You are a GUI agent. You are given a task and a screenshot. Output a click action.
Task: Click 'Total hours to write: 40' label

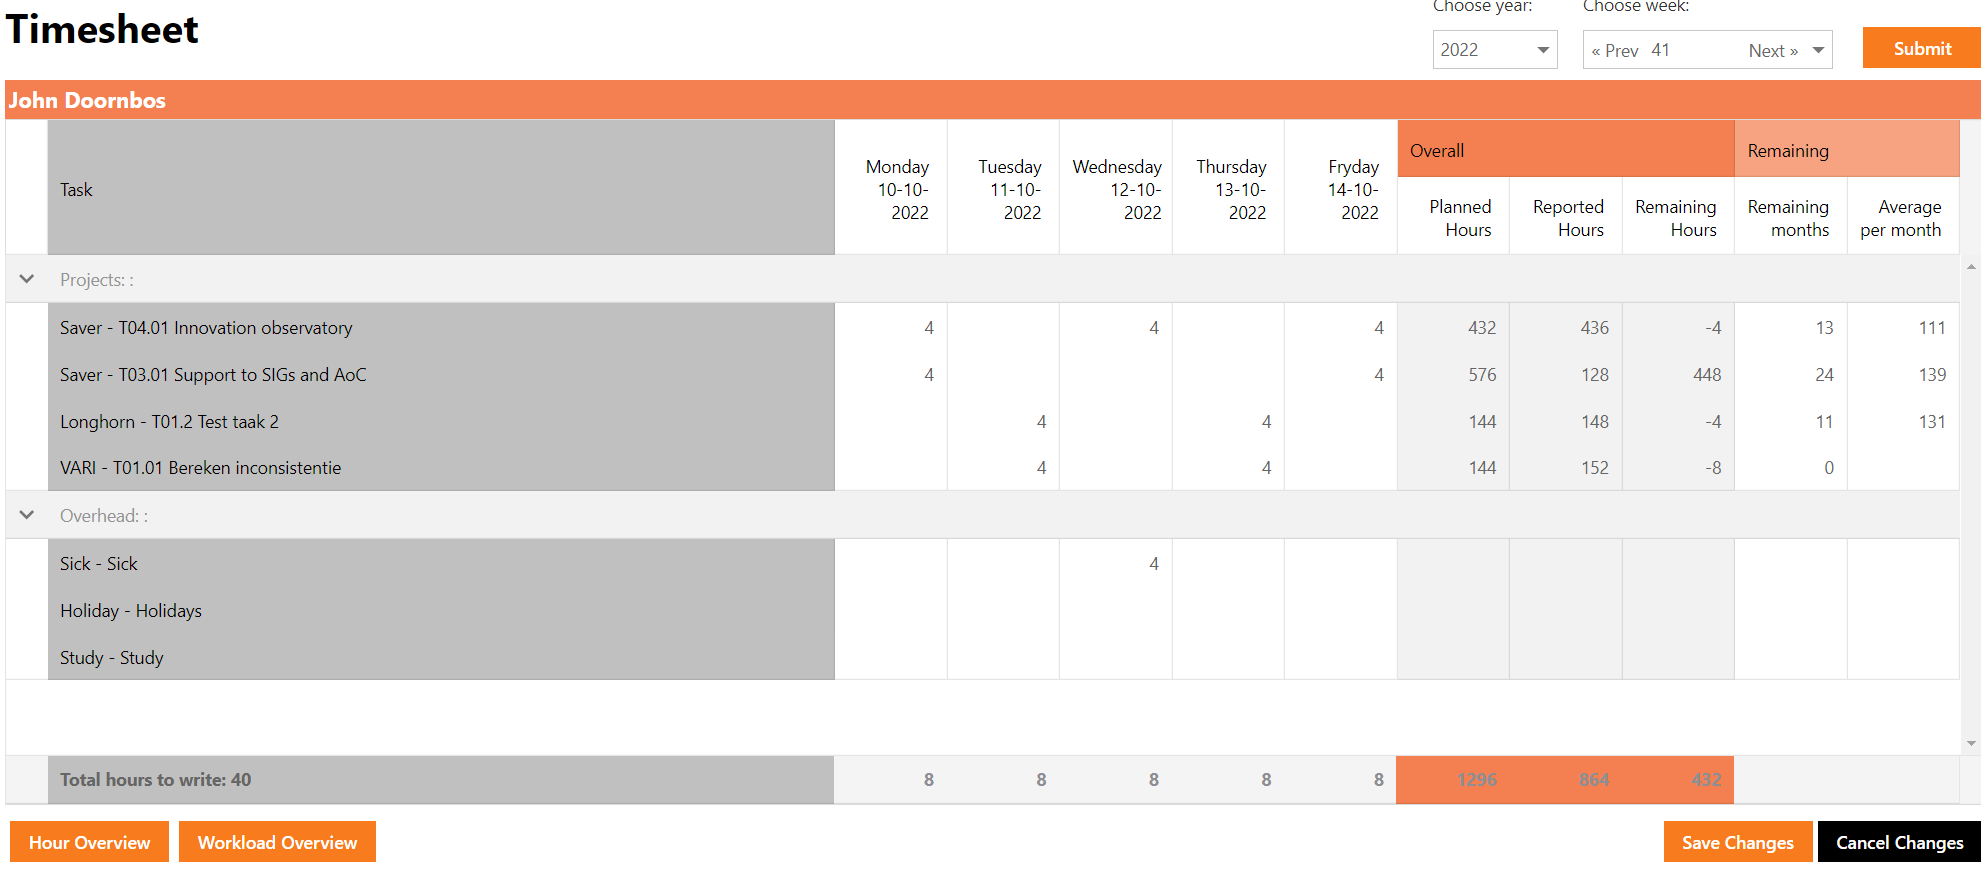(x=156, y=779)
